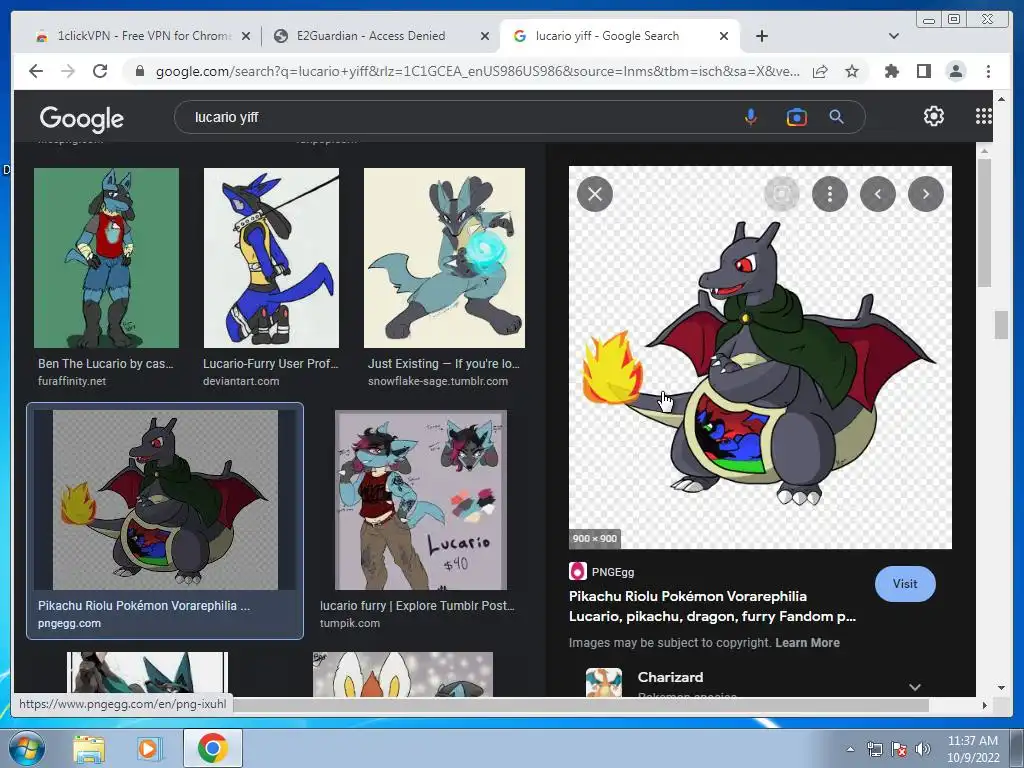Switch to the 1clickVPN tab
This screenshot has height=768, width=1024.
coord(134,36)
